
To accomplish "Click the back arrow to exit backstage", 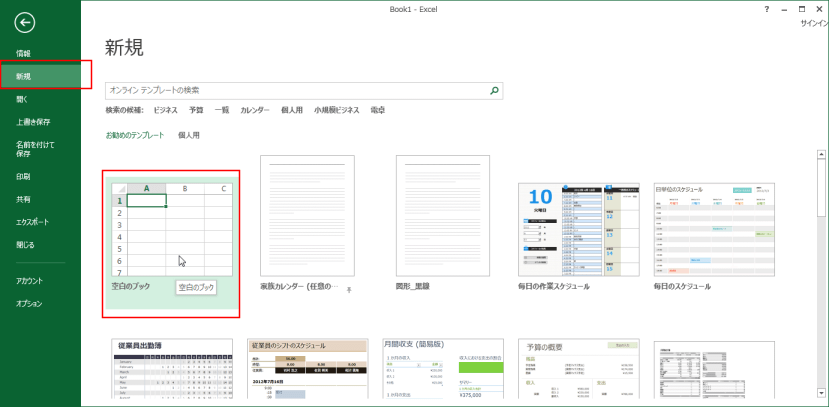I will 25,22.
